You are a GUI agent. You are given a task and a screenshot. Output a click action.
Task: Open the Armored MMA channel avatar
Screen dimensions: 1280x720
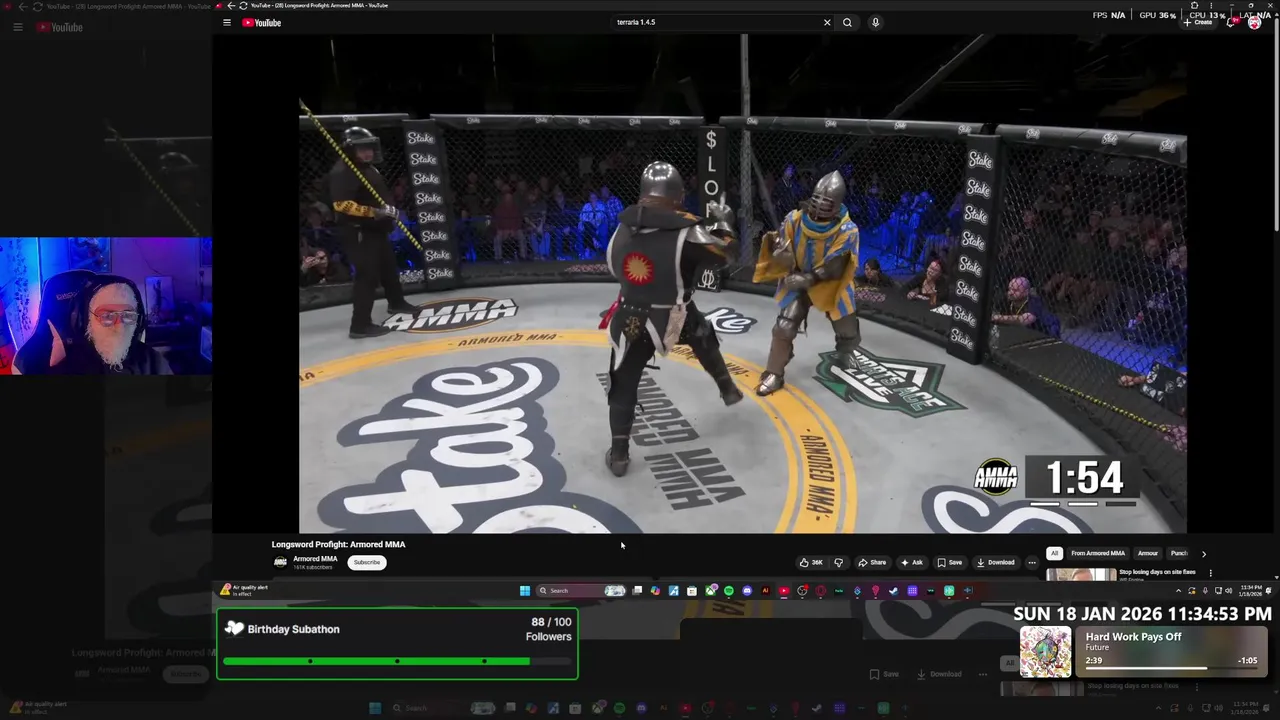coord(280,562)
